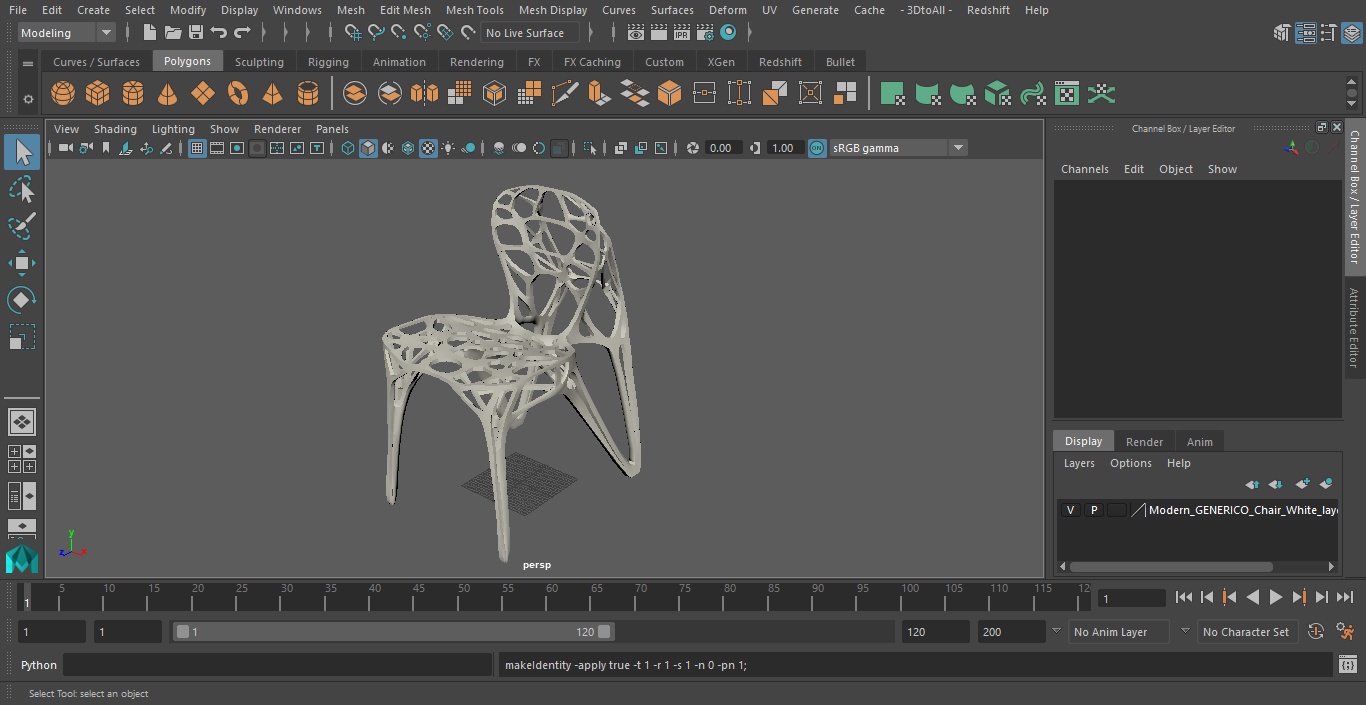
Task: Select the Lasso tool in toolbox
Action: [21, 189]
